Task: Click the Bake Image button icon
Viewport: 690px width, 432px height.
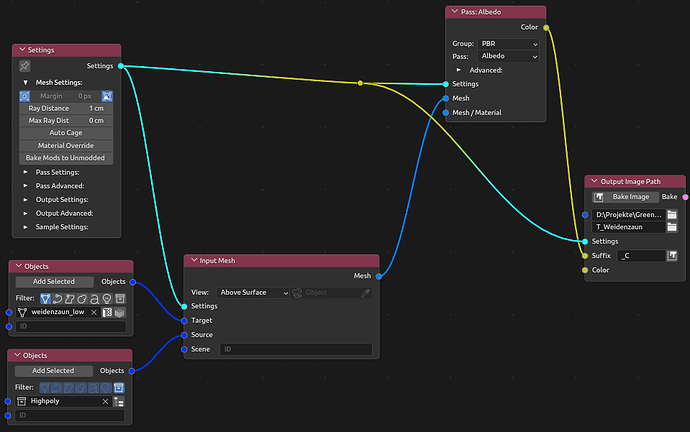Action: pyautogui.click(x=599, y=197)
